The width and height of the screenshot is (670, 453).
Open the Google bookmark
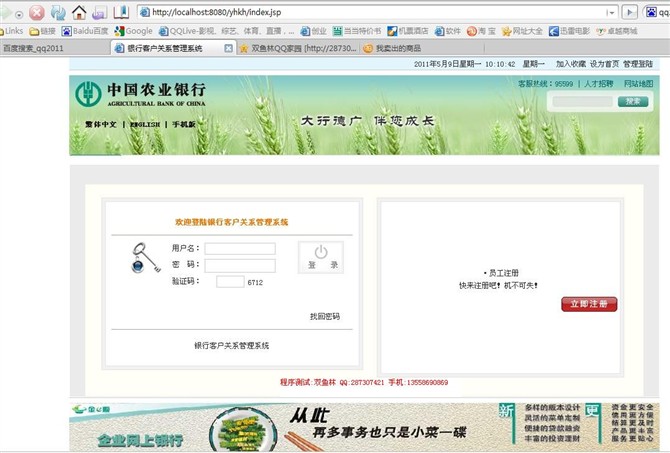pyautogui.click(x=133, y=31)
